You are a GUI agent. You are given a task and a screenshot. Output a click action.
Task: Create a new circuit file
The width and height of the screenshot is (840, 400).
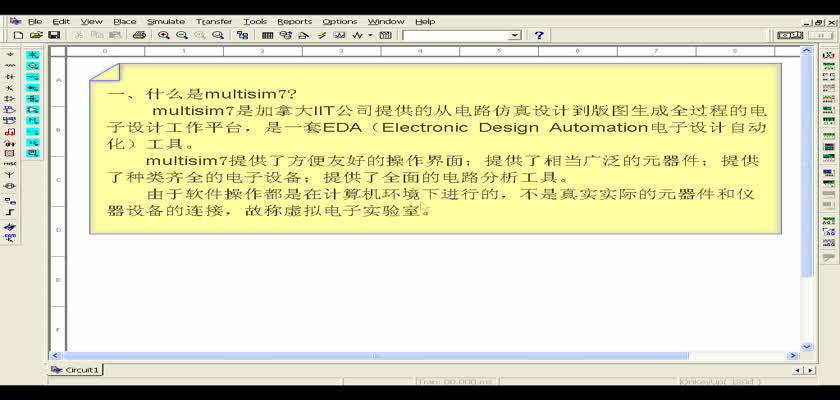(18, 35)
